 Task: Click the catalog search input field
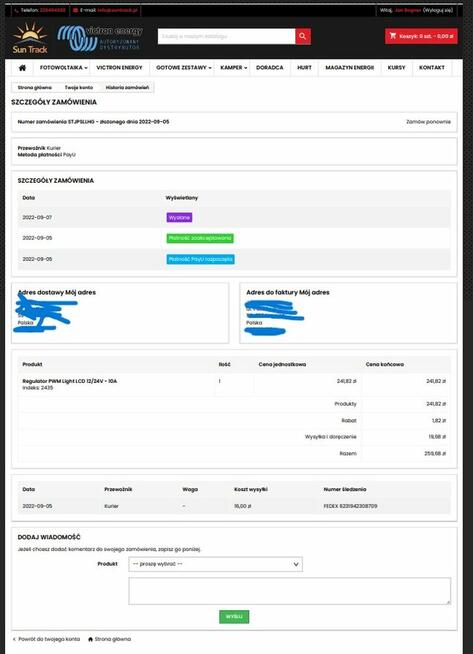tap(226, 36)
